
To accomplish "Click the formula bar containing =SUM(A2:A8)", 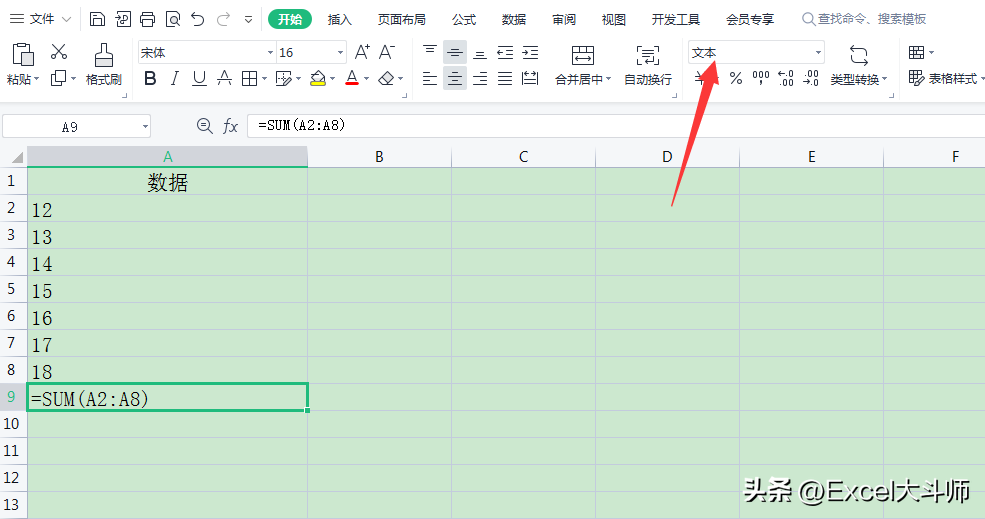I will click(x=616, y=126).
